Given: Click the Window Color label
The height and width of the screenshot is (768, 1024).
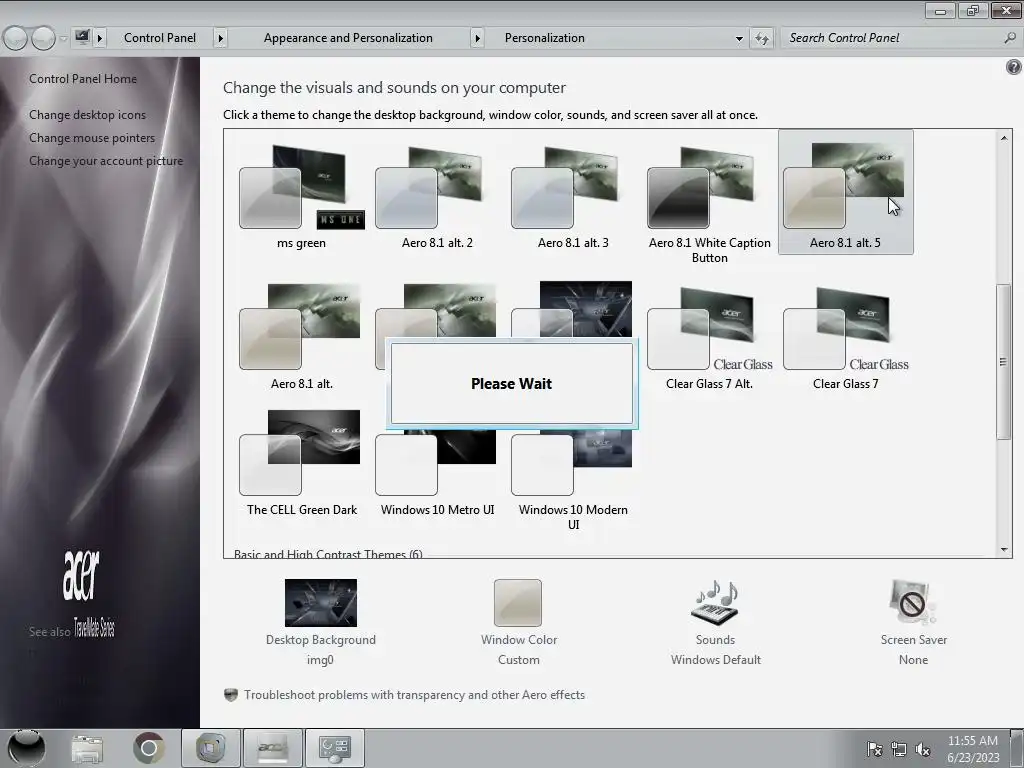Looking at the screenshot, I should [x=519, y=640].
